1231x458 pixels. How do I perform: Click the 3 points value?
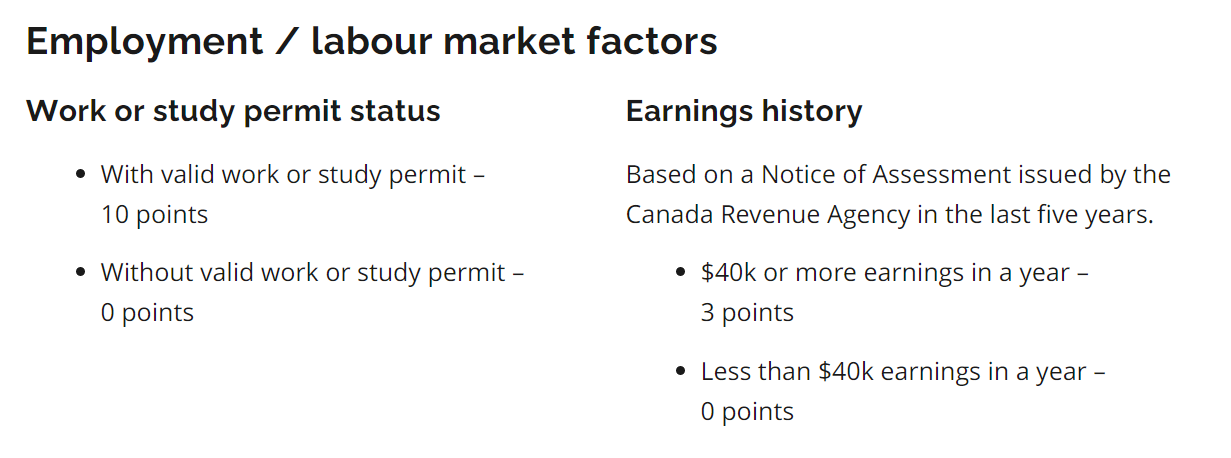coord(747,312)
